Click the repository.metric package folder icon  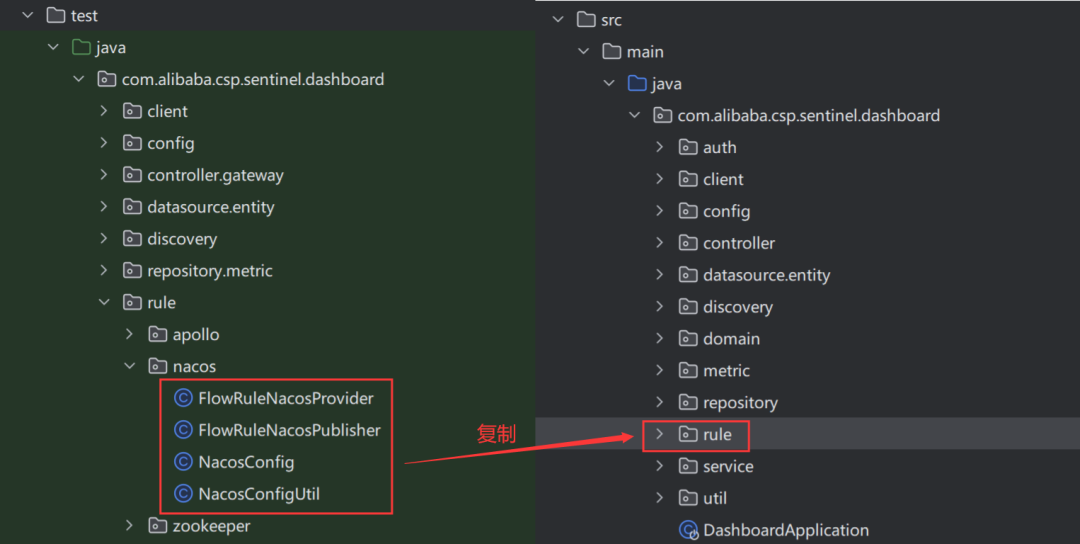[x=132, y=271]
